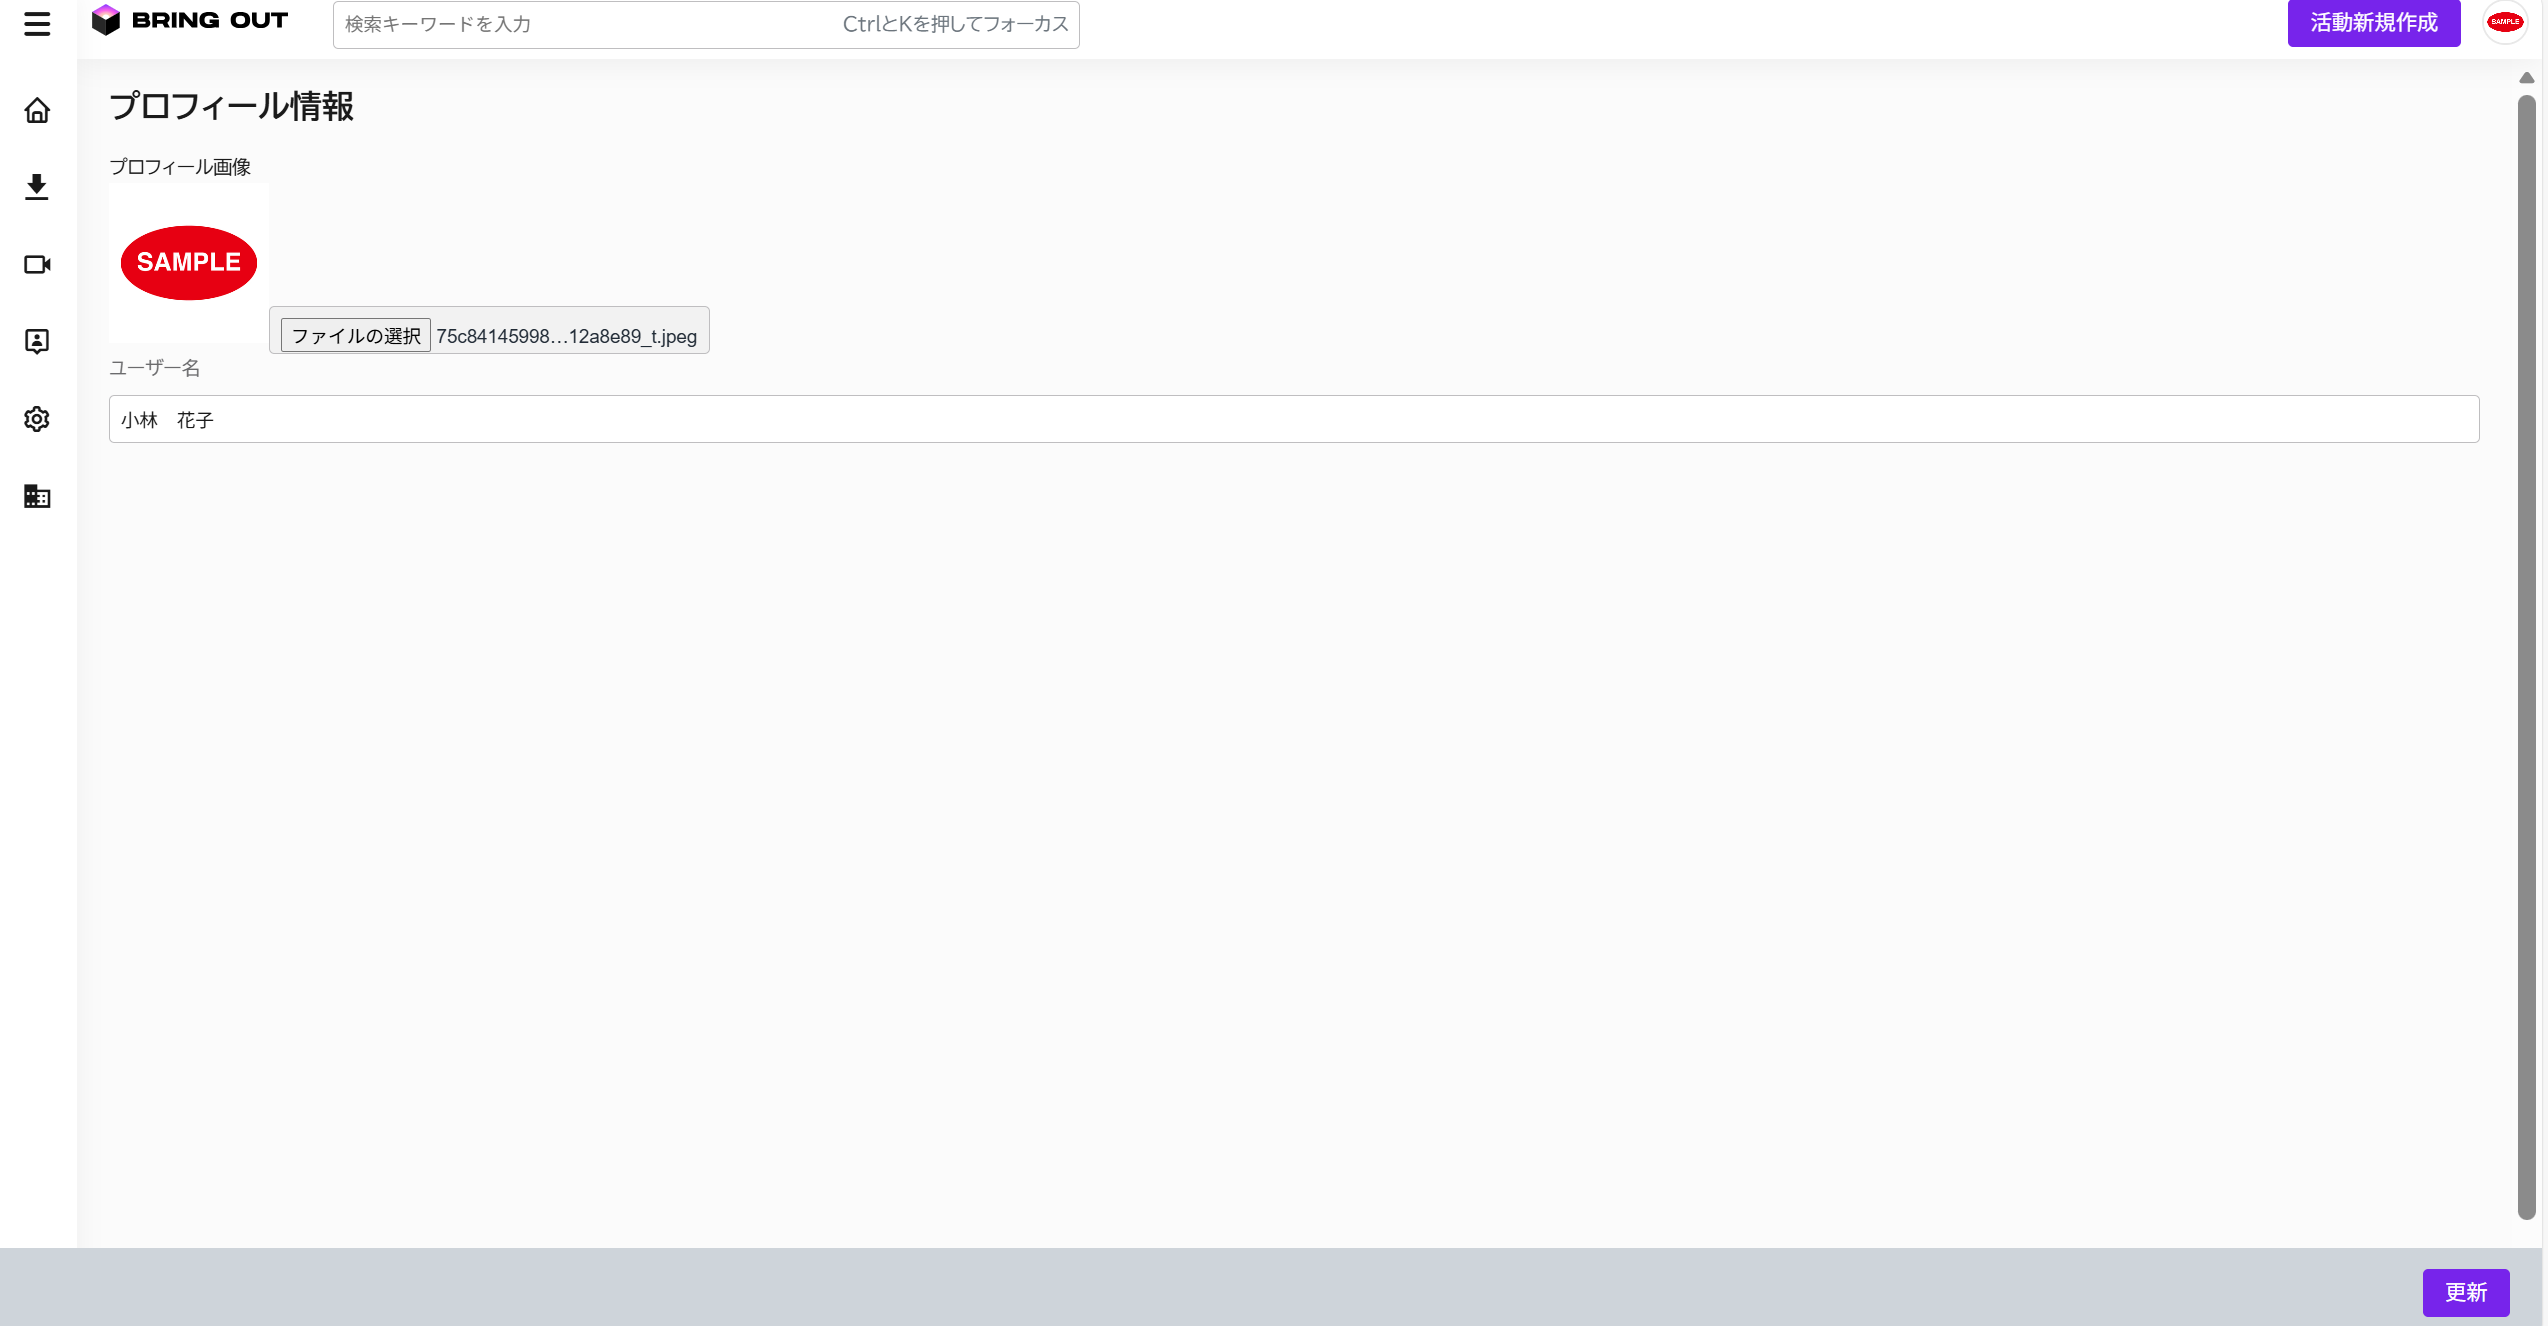The width and height of the screenshot is (2548, 1326).
Task: Click the ユーザー名 input with 小林 花子
Action: coord(1294,419)
